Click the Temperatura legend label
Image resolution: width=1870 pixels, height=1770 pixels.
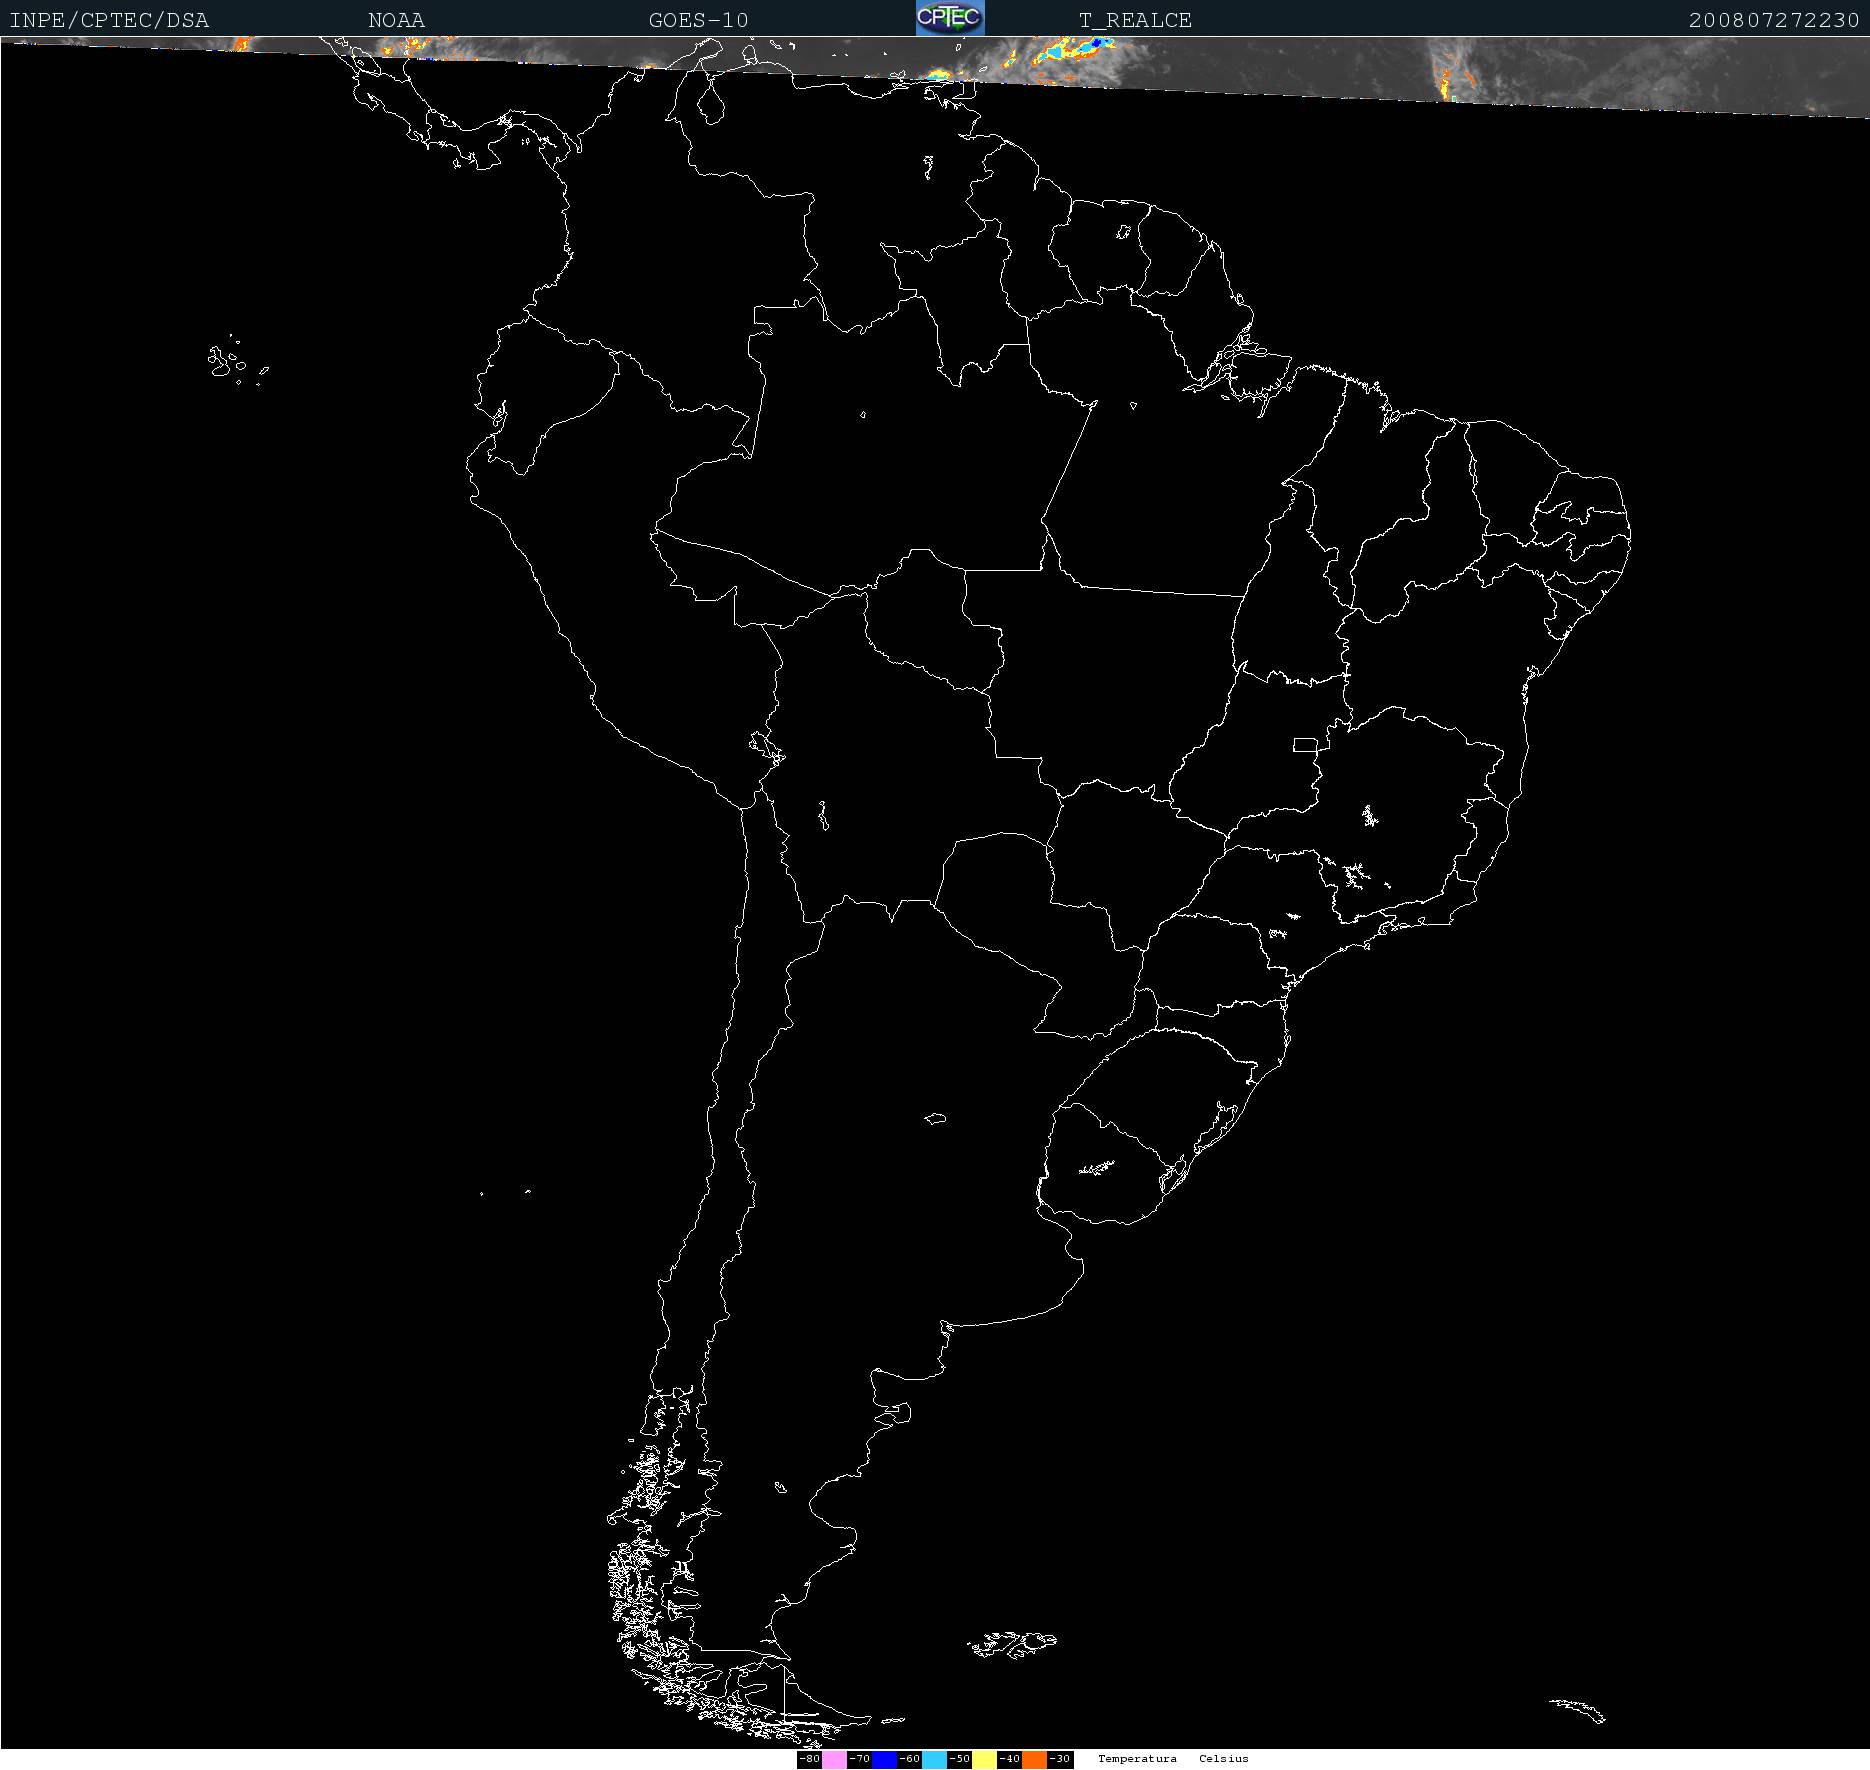tap(1137, 1759)
